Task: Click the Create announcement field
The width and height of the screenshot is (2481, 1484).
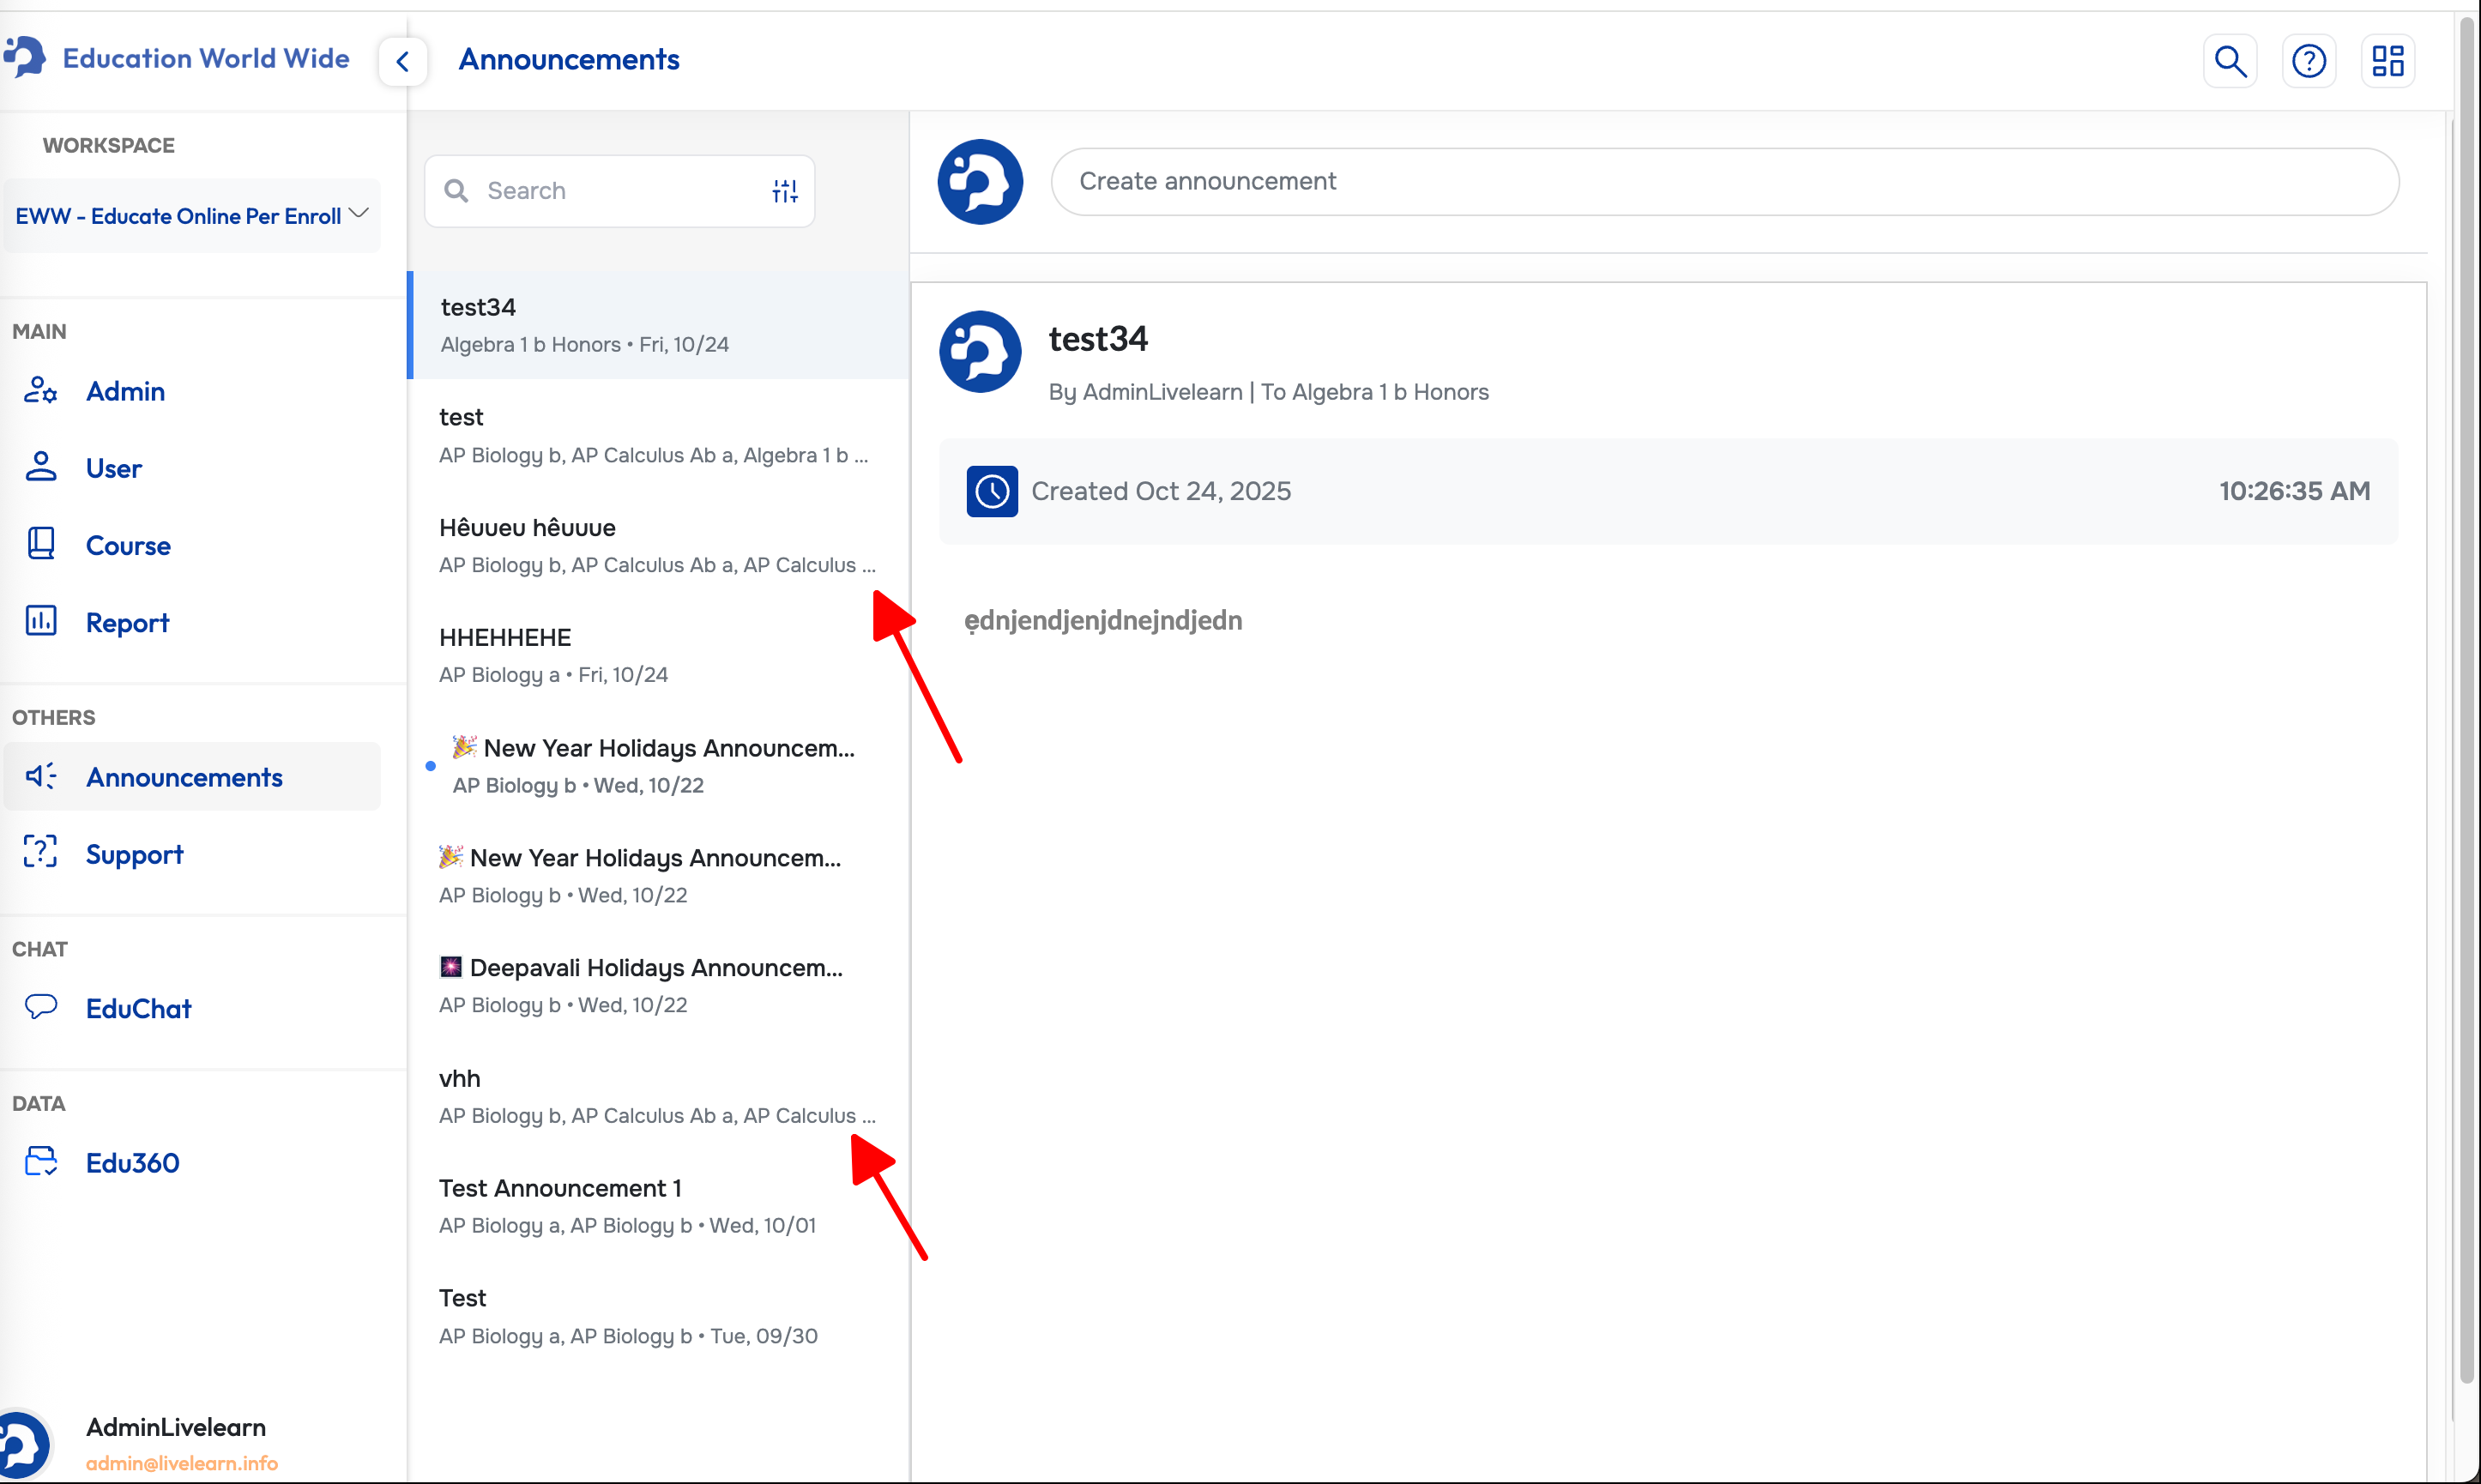Action: point(1723,182)
